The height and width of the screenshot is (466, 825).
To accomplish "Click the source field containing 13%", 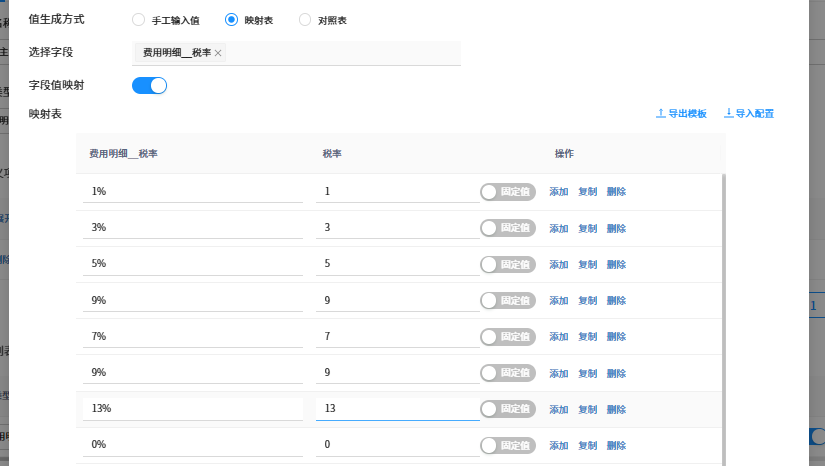I will tap(193, 409).
